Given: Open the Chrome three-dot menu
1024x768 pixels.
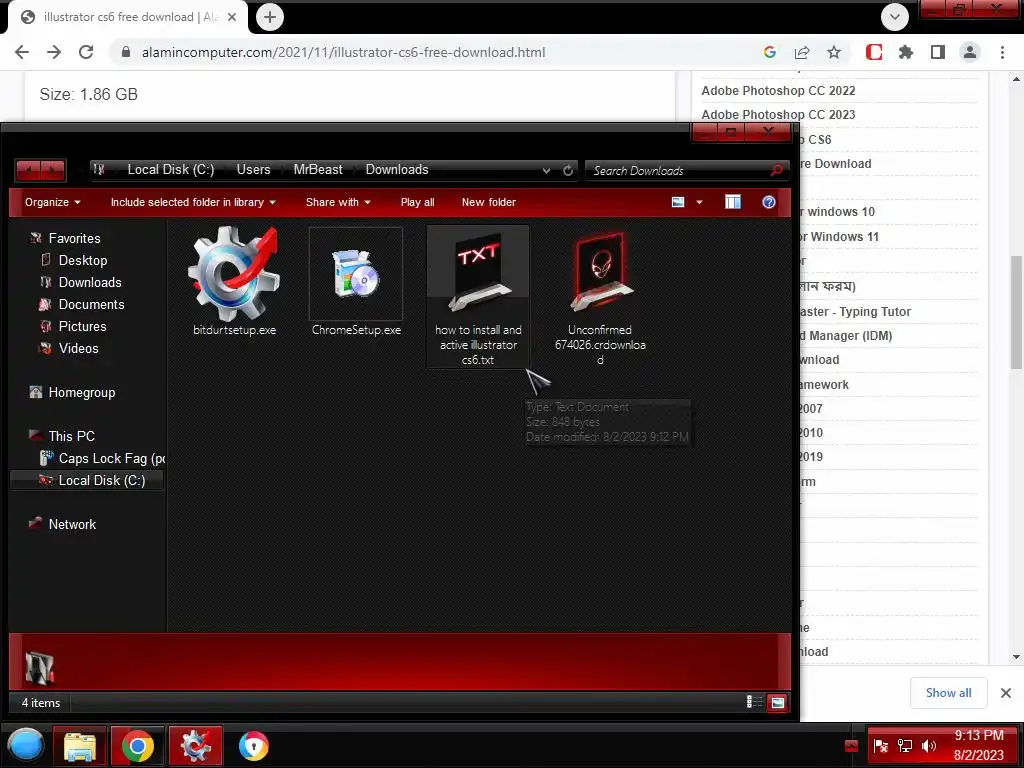Looking at the screenshot, I should [1002, 52].
